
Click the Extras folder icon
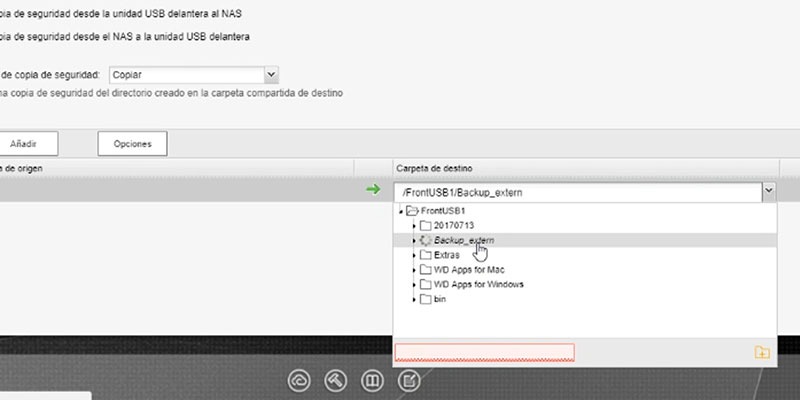point(426,255)
